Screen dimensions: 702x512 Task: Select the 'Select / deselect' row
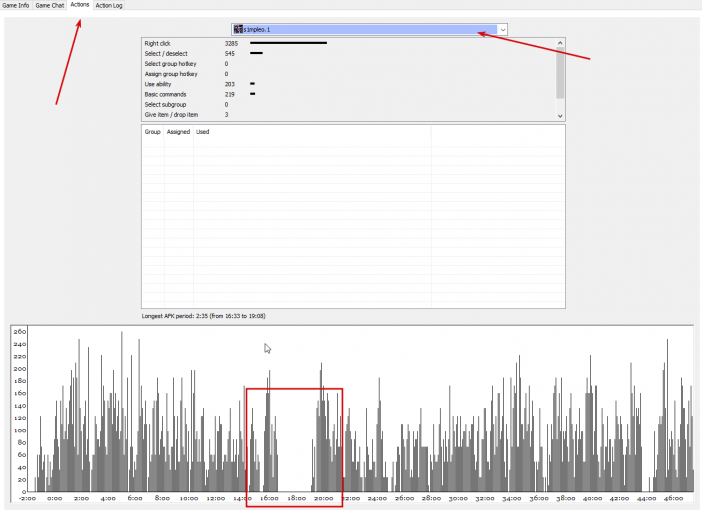(x=349, y=54)
